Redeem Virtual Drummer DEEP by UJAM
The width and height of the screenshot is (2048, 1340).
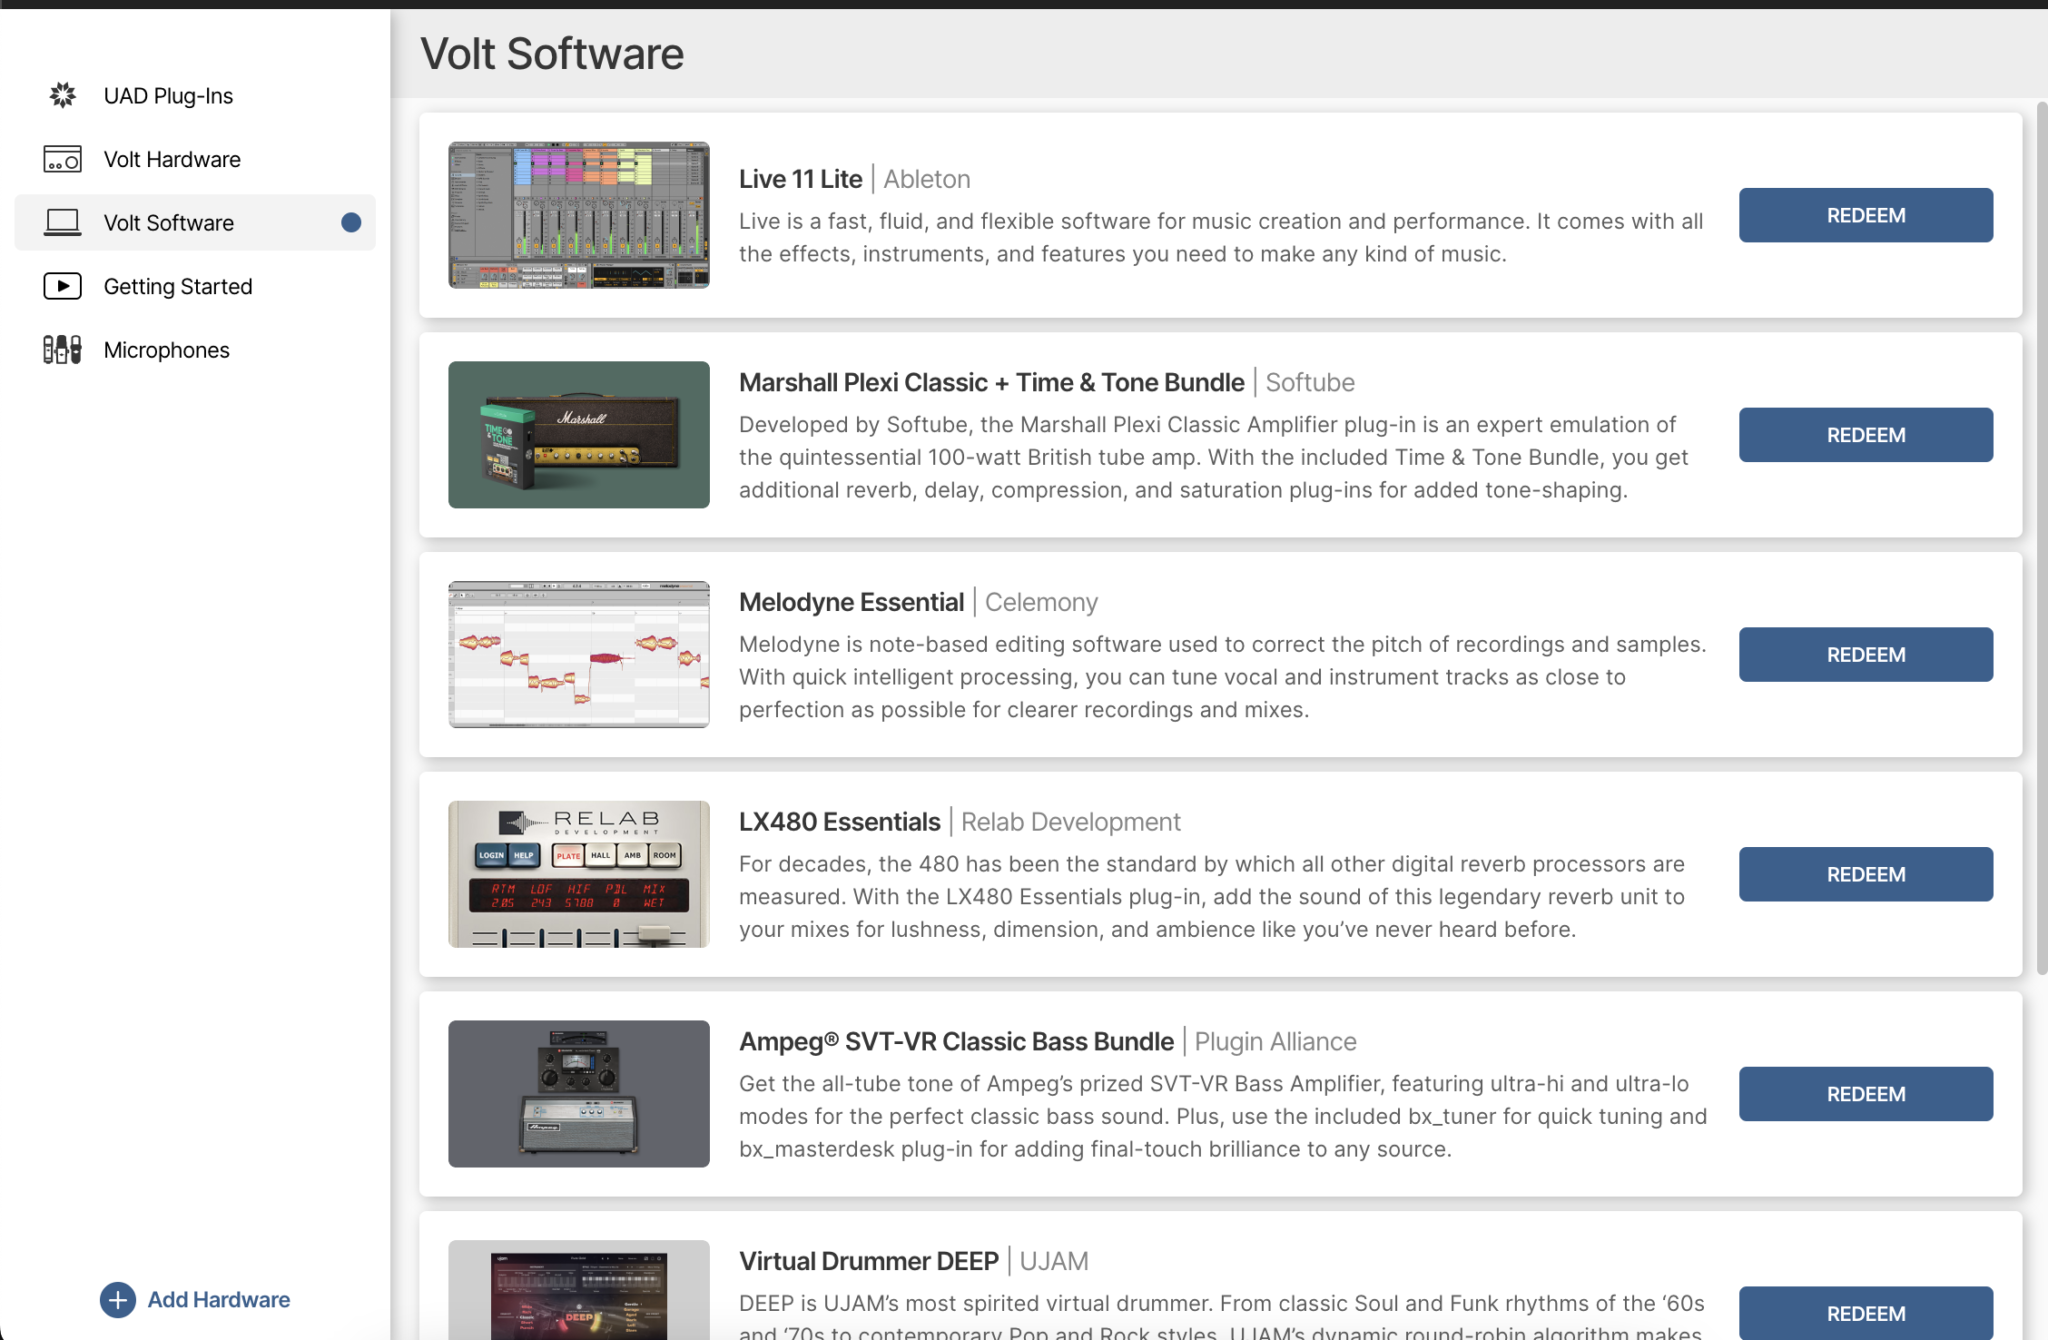pyautogui.click(x=1864, y=1313)
